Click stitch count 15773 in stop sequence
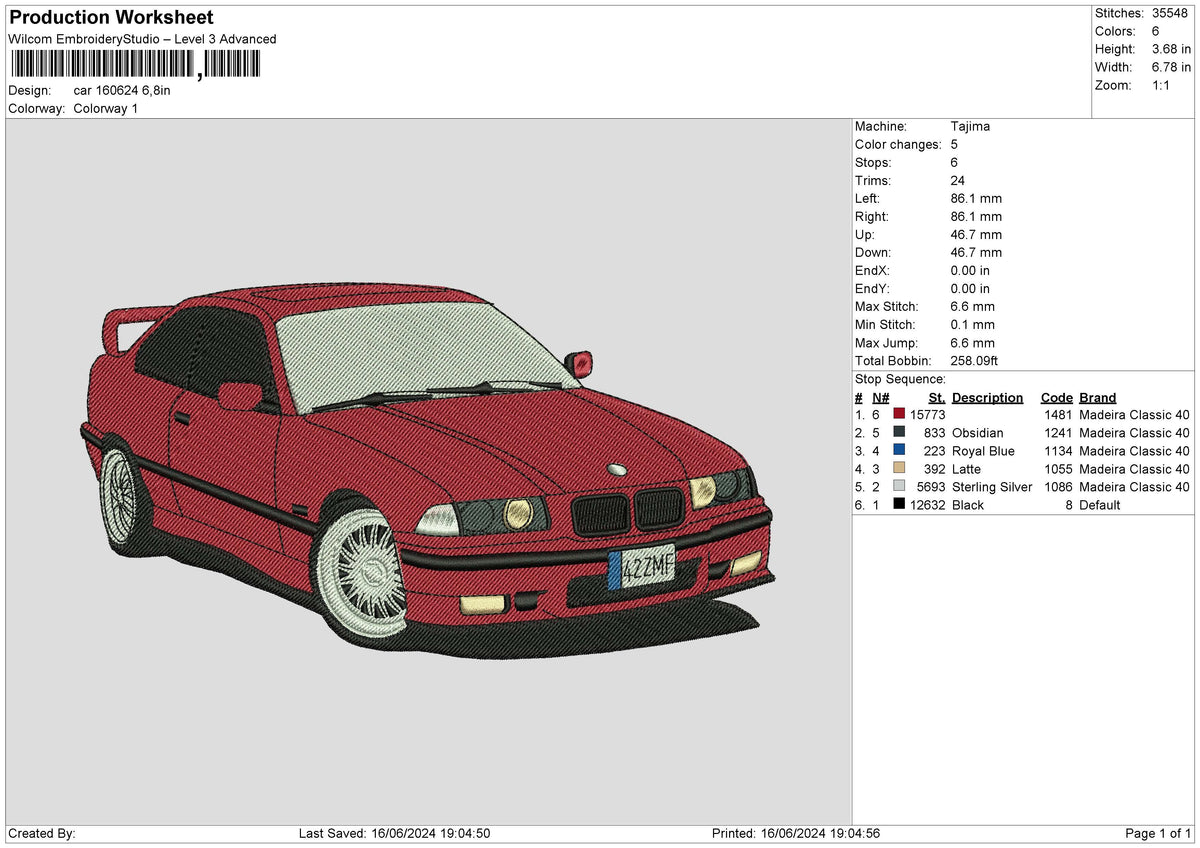Screen dimensions: 1200x848 tap(928, 415)
